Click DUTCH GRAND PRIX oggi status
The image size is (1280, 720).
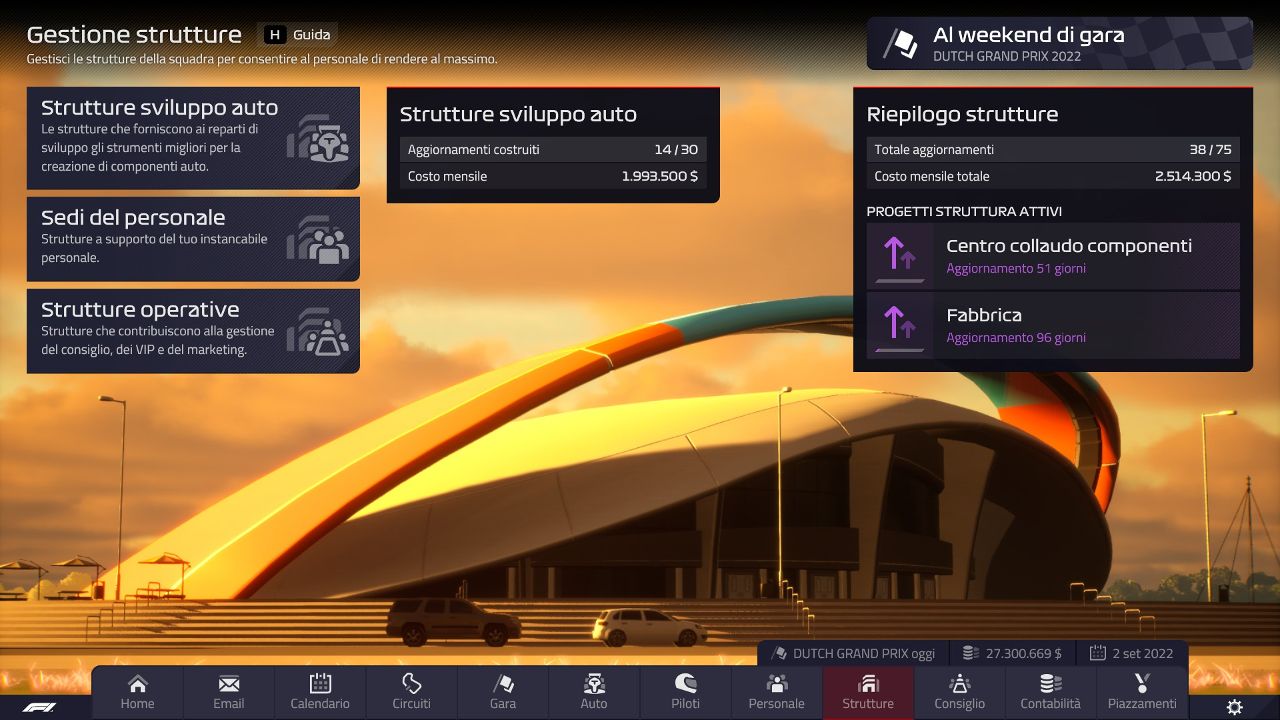tap(853, 653)
